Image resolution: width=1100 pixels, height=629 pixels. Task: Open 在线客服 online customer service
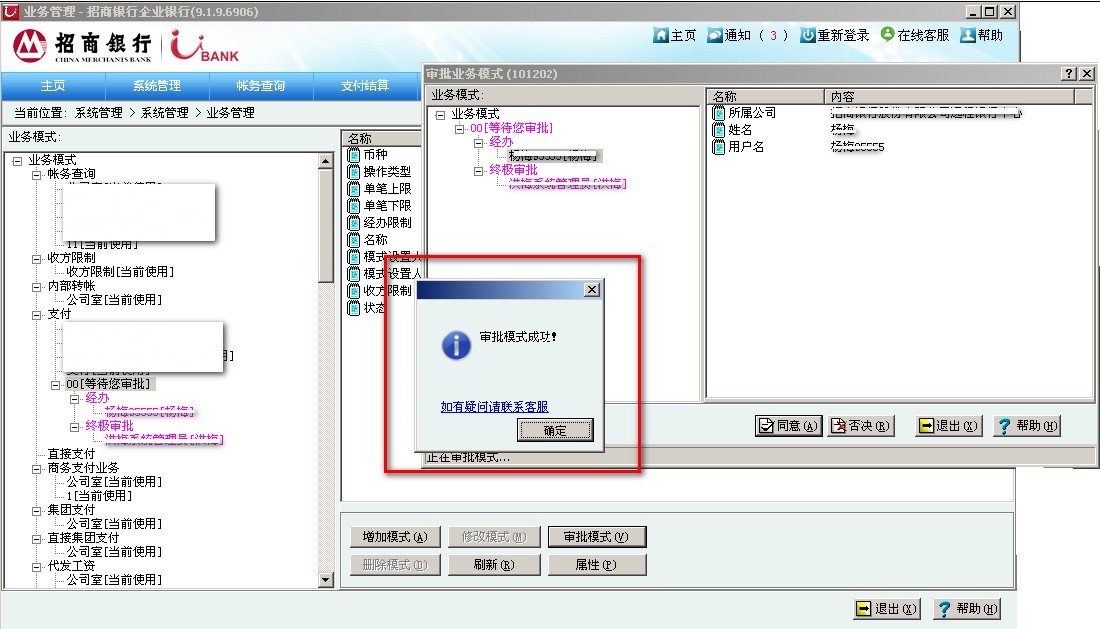tap(887, 34)
